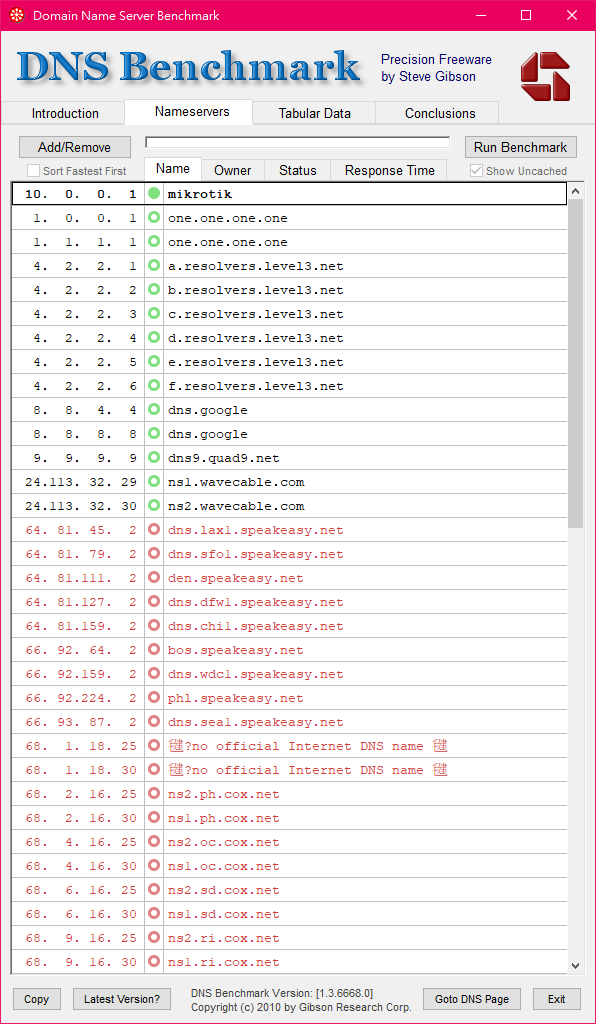Click the IP address 9.9.9.9
596x1024 pixels.
tap(85, 458)
